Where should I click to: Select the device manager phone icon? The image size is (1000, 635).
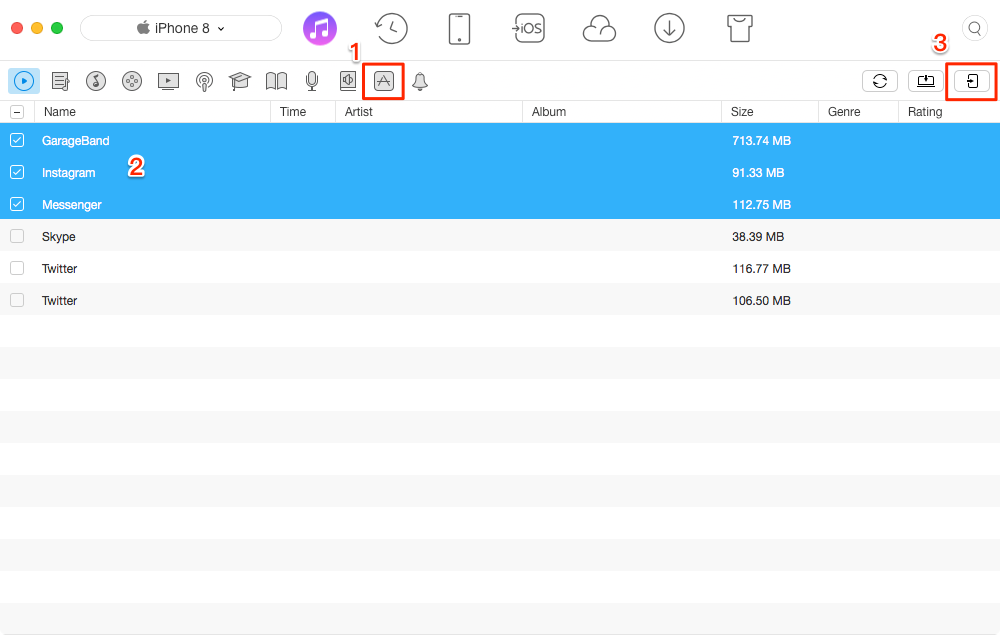(x=459, y=29)
